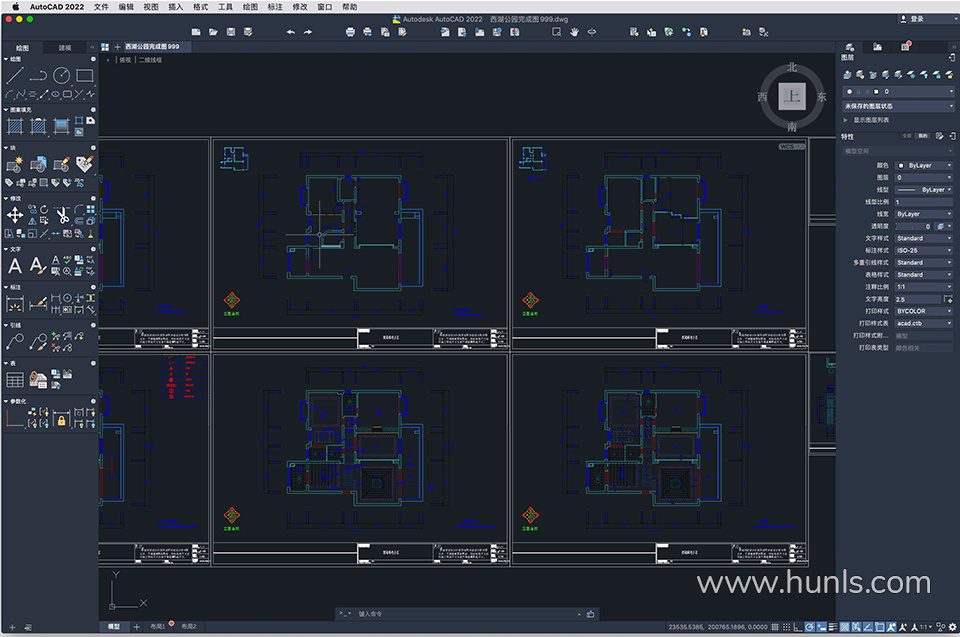Open the 颜色 ByLayer dropdown
Screen dimensions: 960x637
(924, 165)
